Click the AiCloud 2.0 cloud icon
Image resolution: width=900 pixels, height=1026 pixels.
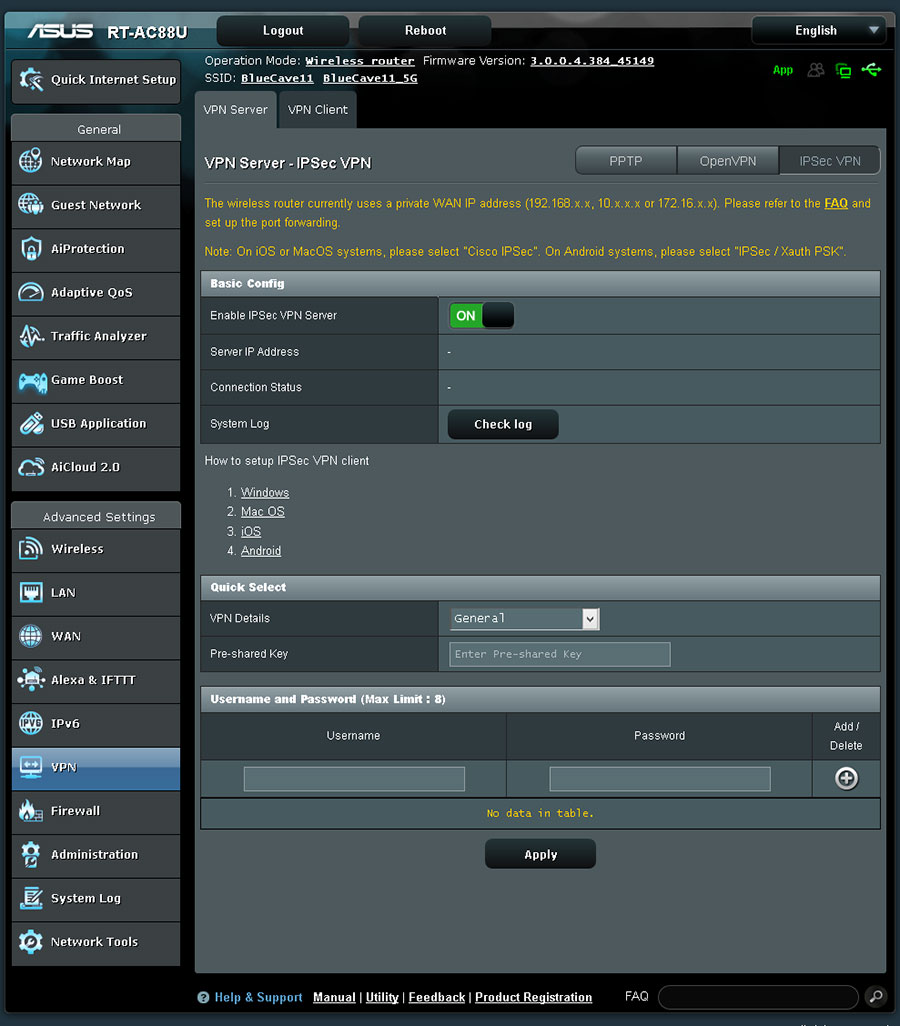(x=31, y=467)
